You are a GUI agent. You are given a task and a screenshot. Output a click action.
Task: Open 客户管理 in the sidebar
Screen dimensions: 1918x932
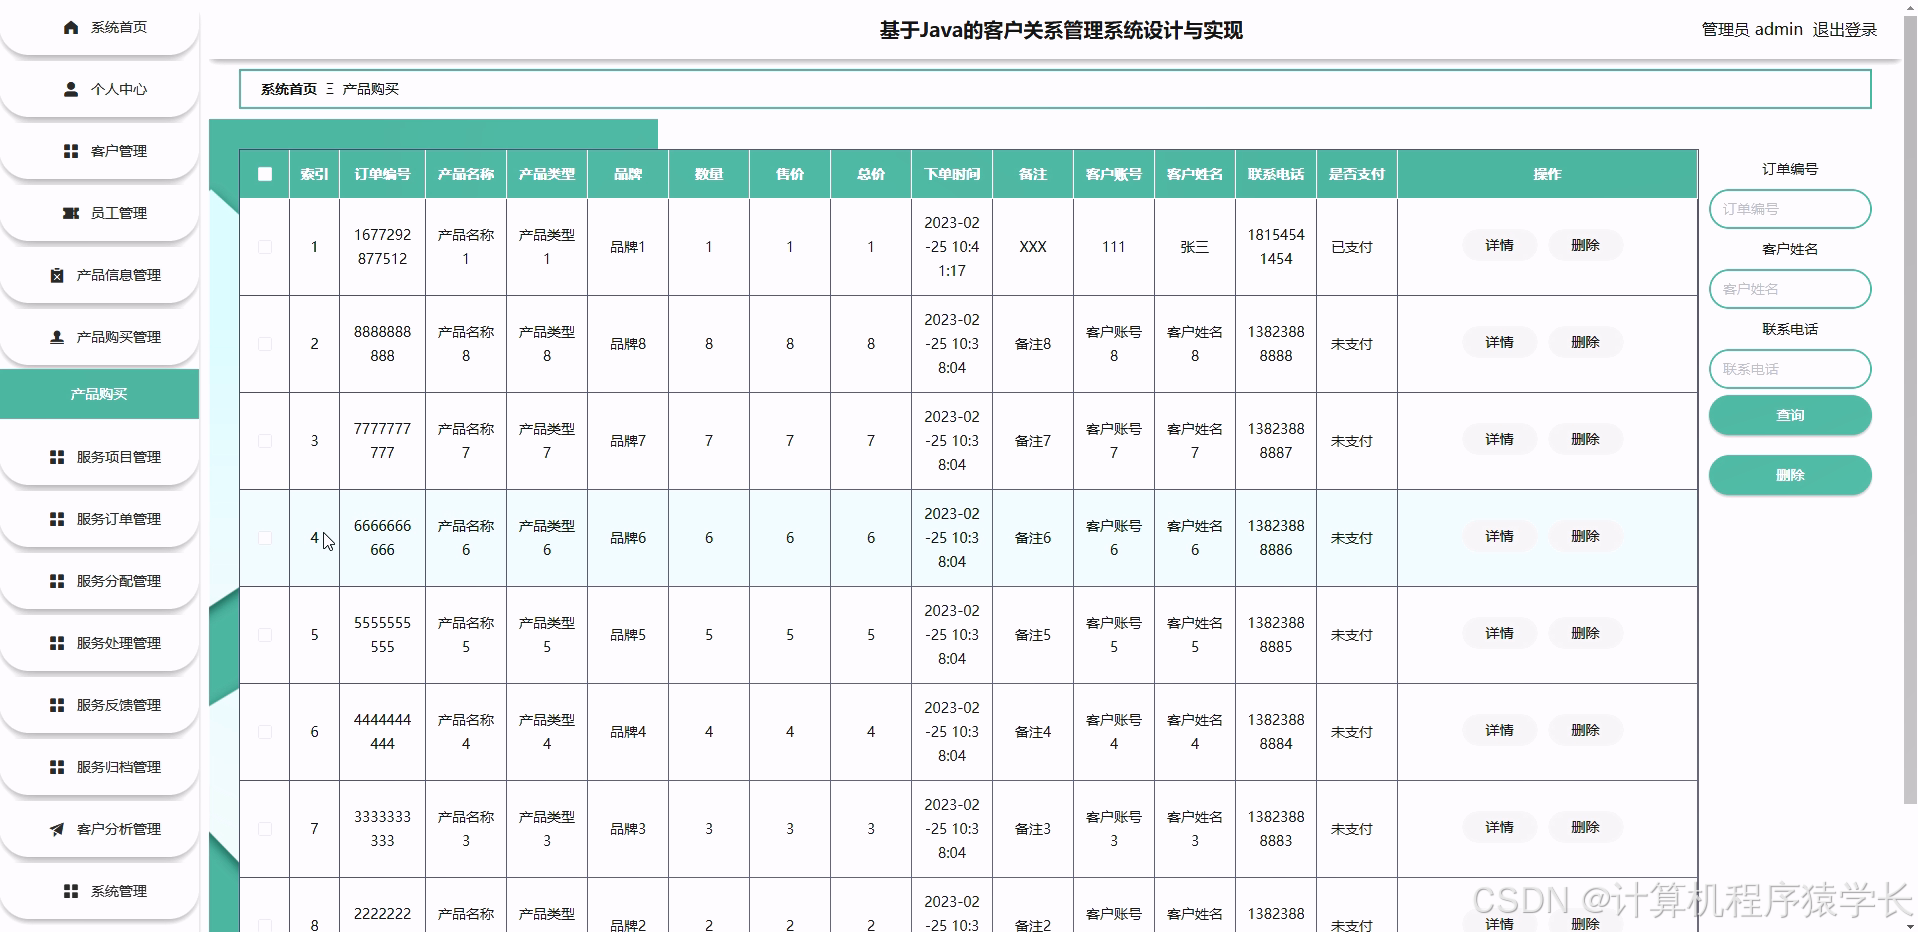[99, 151]
